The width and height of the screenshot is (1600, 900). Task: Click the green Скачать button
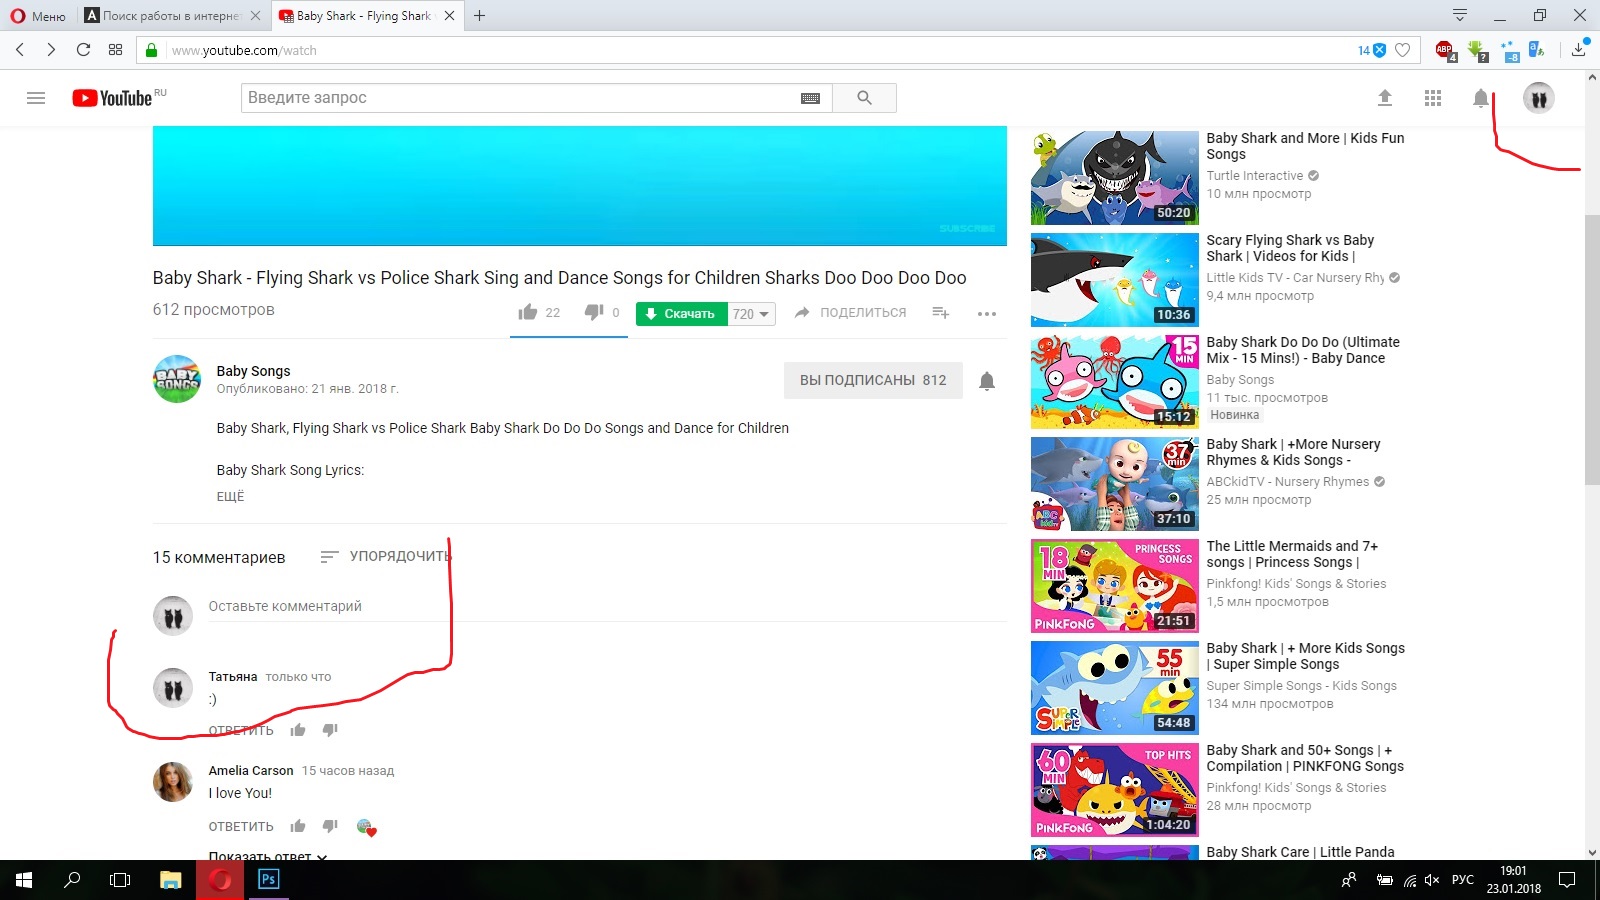pos(682,314)
